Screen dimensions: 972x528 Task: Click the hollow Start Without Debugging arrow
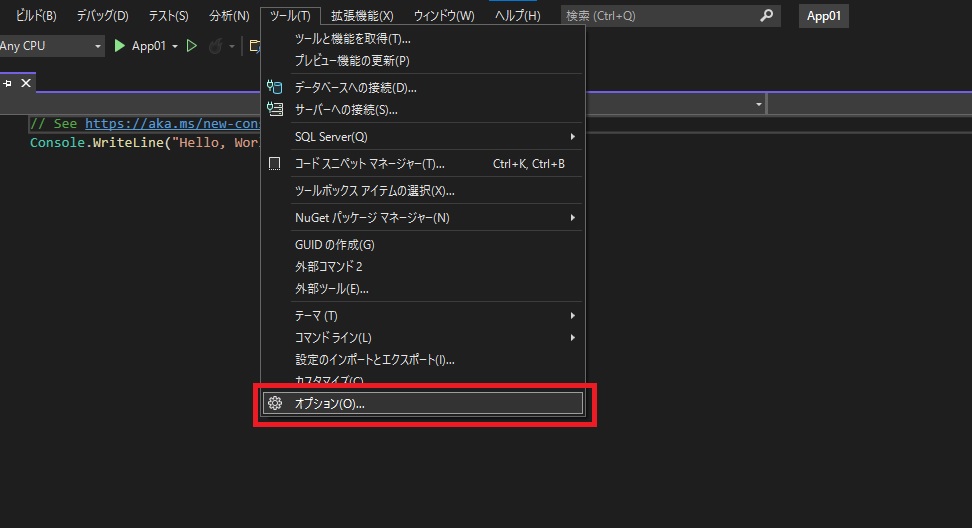[192, 46]
